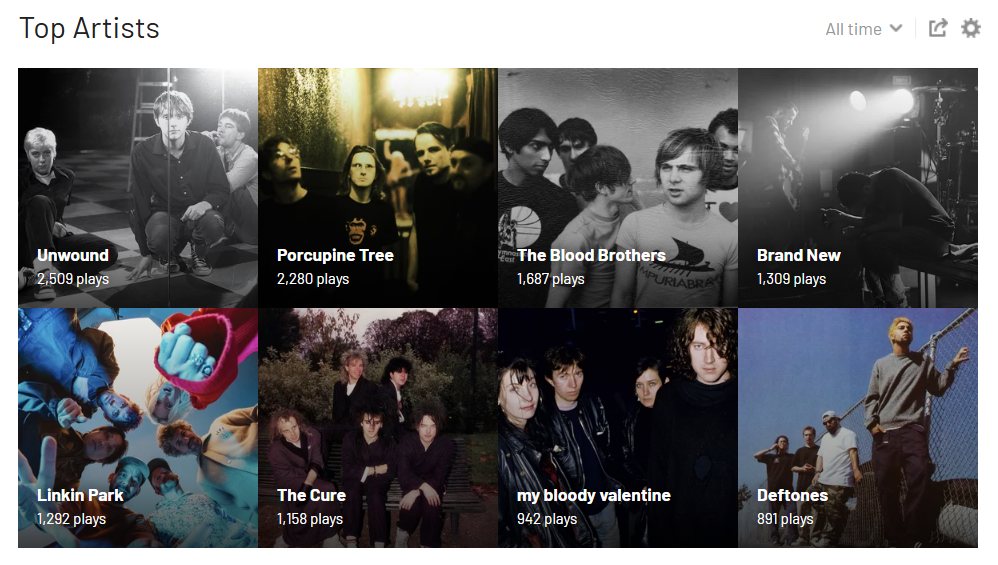Click the Deftones fence photo tile

click(857, 428)
